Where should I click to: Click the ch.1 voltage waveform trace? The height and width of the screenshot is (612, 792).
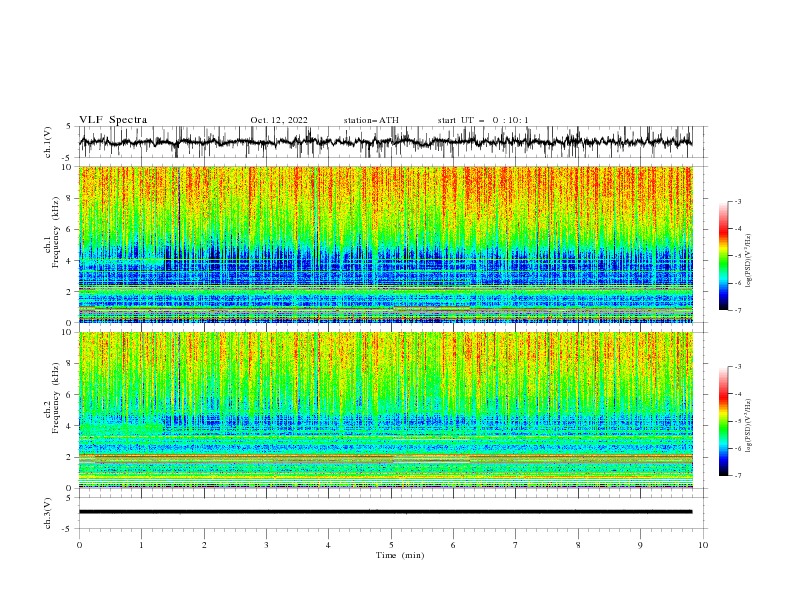pyautogui.click(x=385, y=142)
